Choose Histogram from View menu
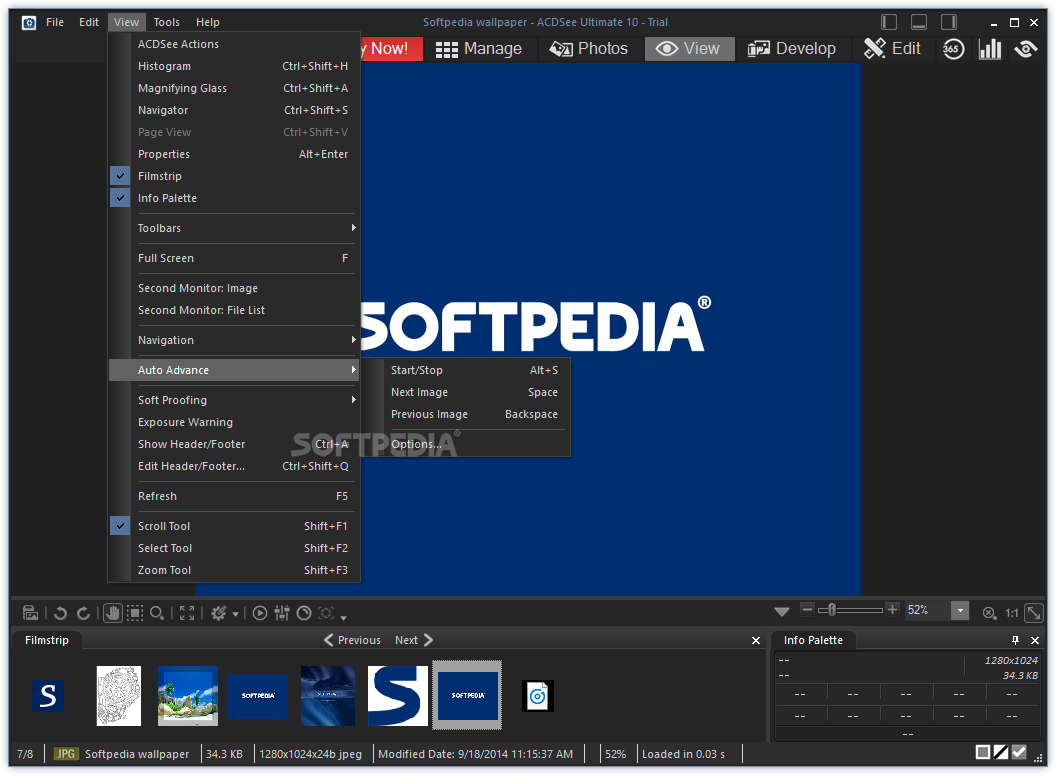 point(233,66)
